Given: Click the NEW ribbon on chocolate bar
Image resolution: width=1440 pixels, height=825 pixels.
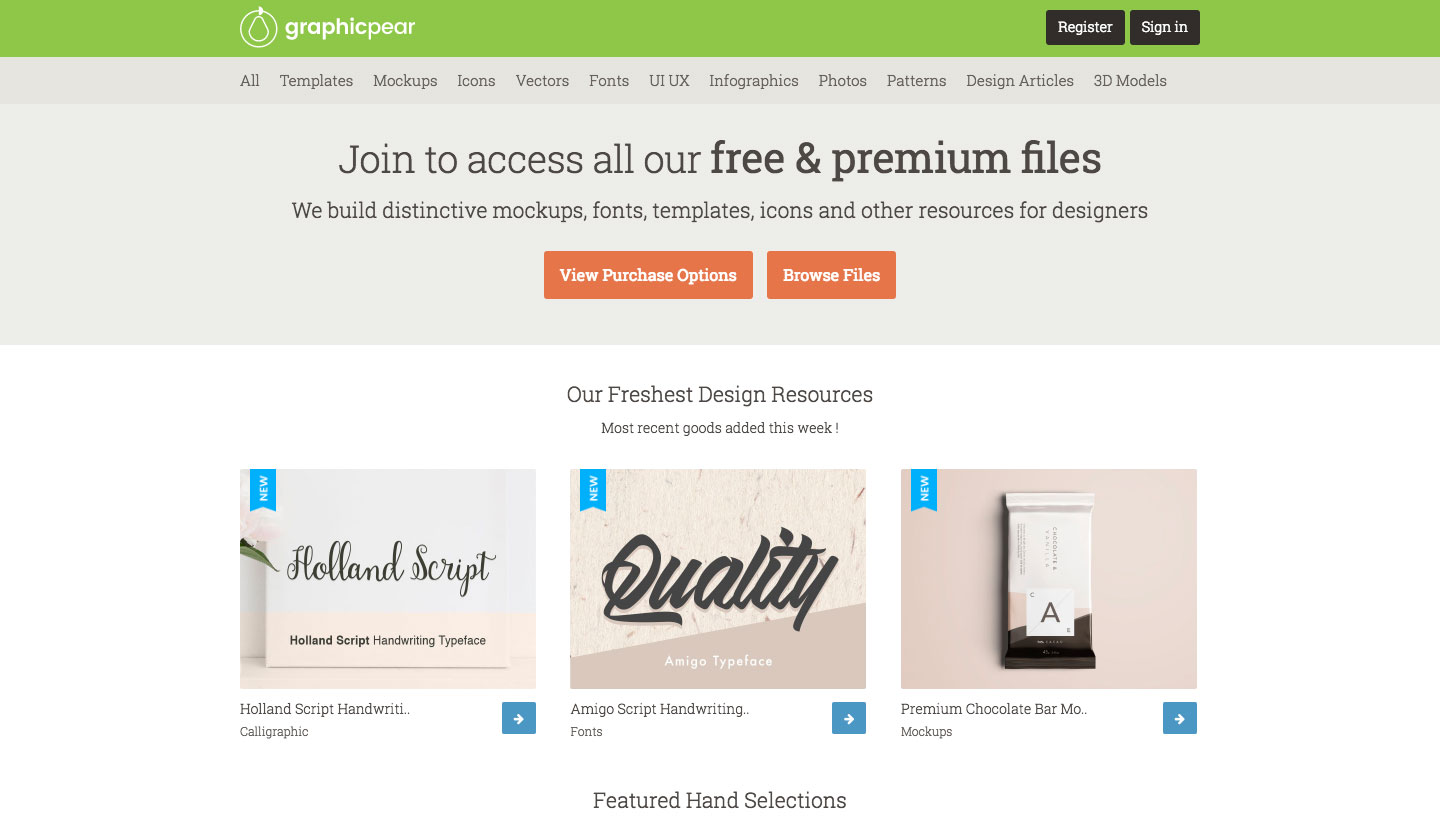Looking at the screenshot, I should [x=924, y=490].
